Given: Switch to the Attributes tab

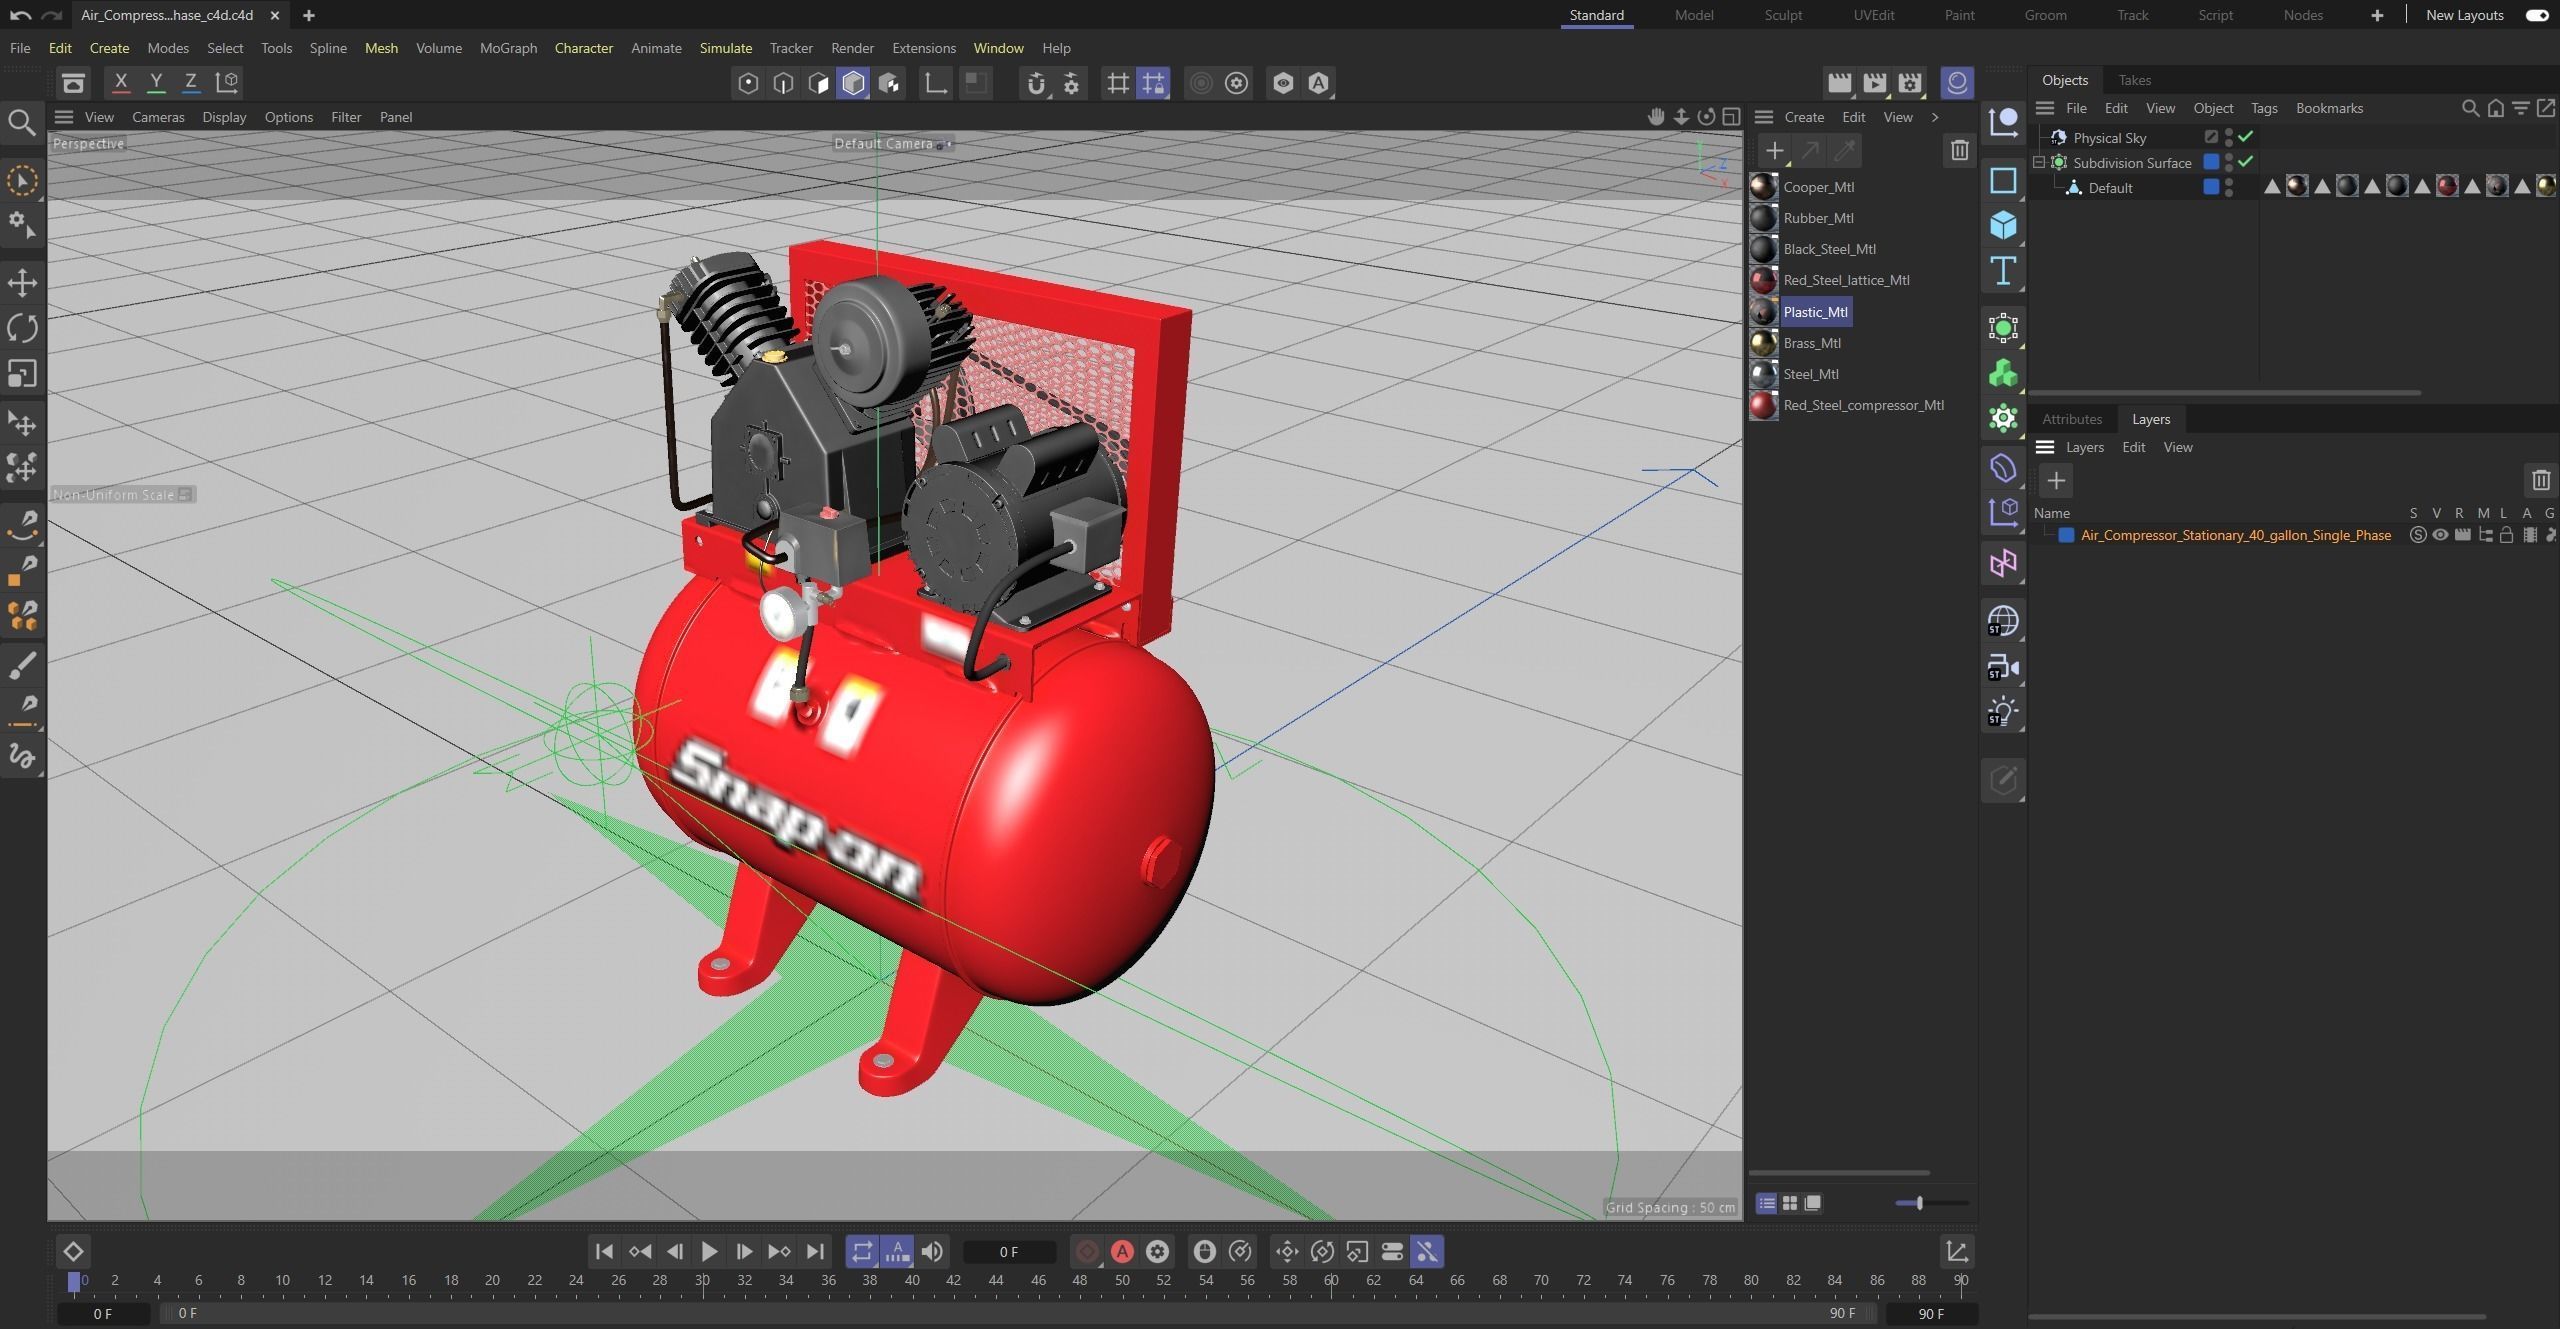Looking at the screenshot, I should (2072, 419).
